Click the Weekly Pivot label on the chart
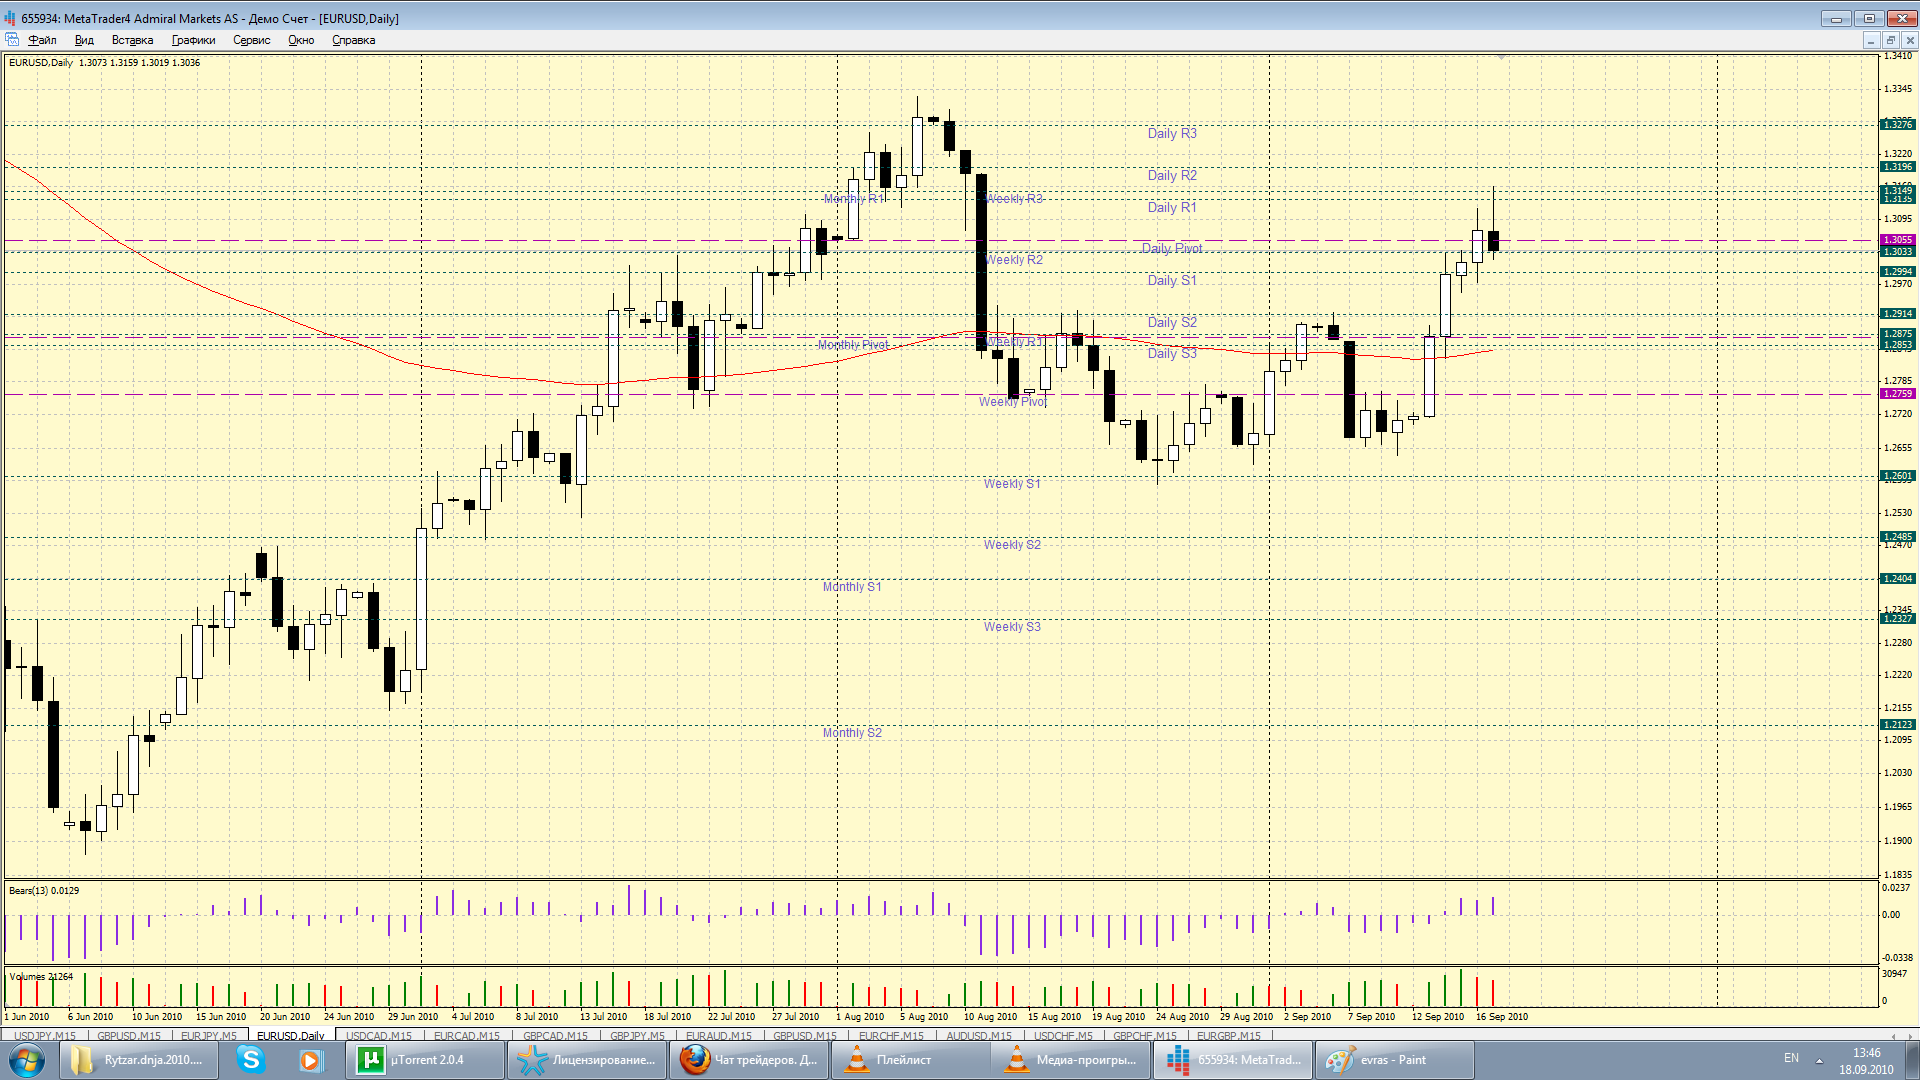Screen dimensions: 1920x1080 point(1012,402)
